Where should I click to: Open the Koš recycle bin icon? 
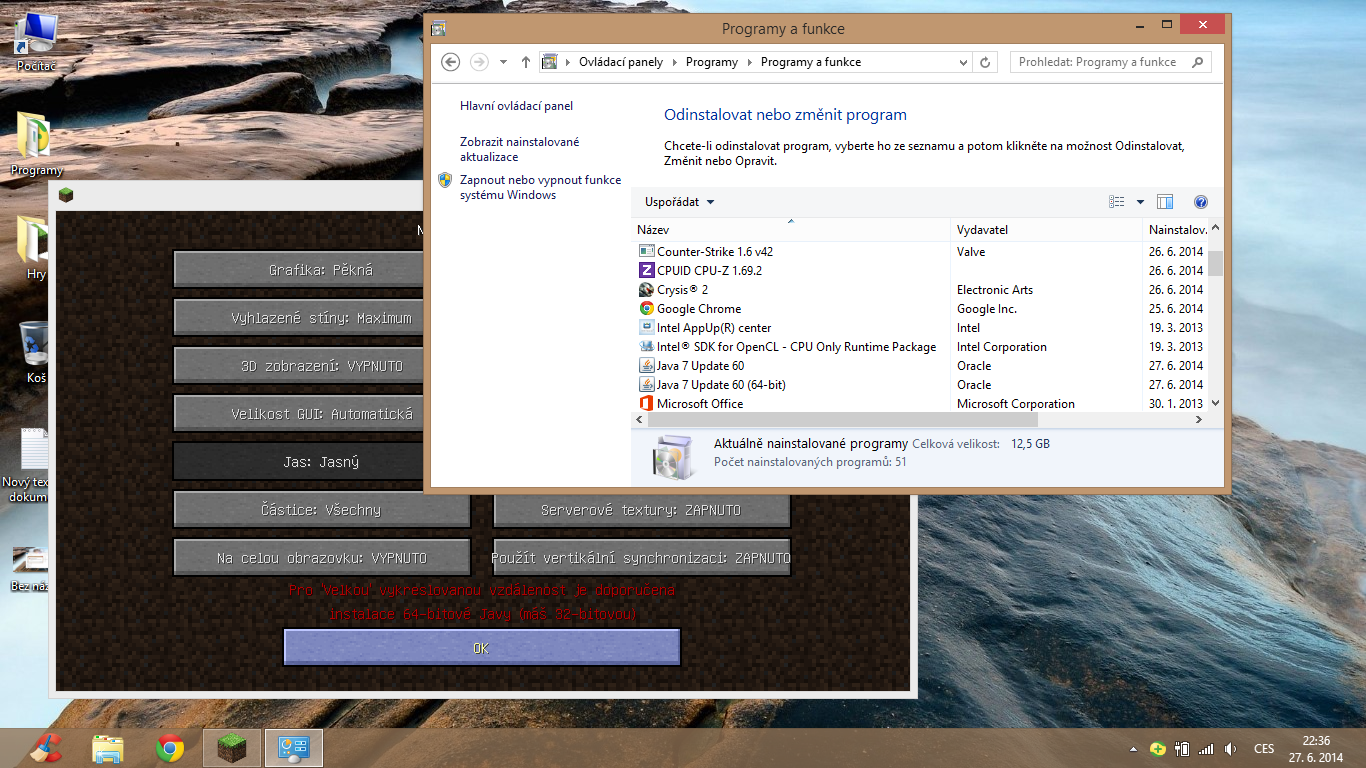coord(35,346)
